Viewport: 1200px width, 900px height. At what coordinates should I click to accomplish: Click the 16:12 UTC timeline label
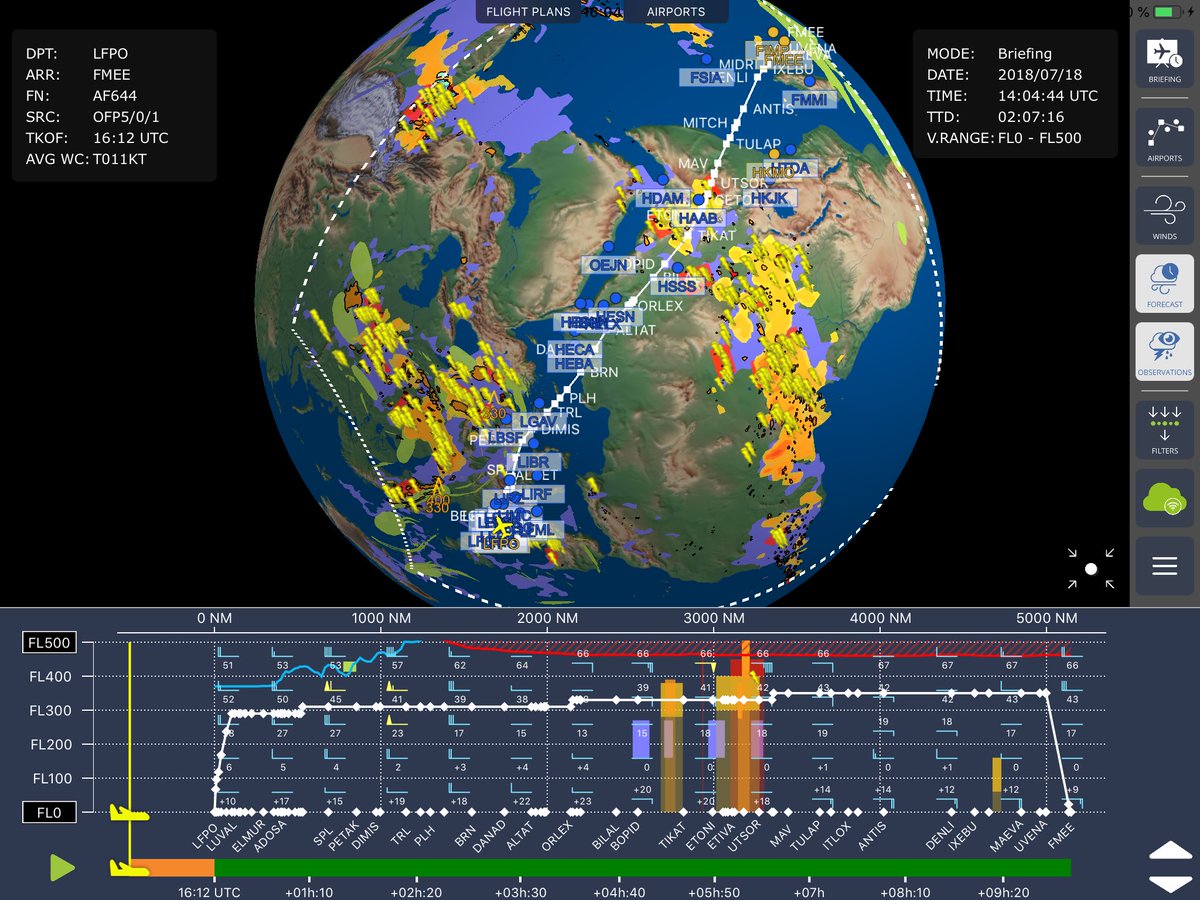(209, 891)
